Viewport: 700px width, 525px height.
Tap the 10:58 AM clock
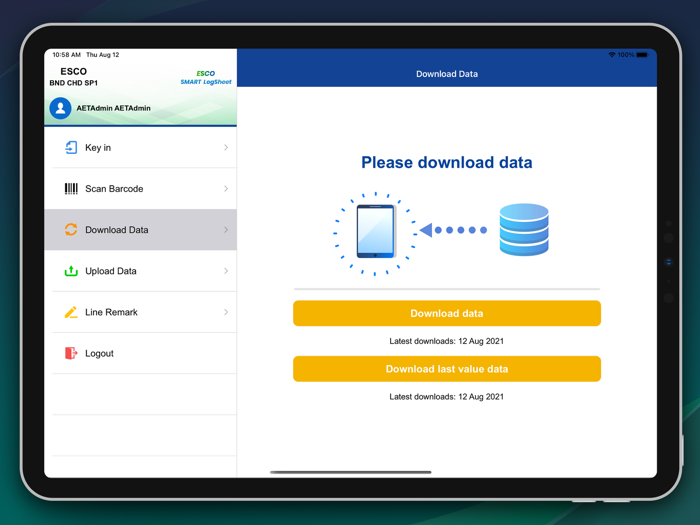[x=67, y=55]
